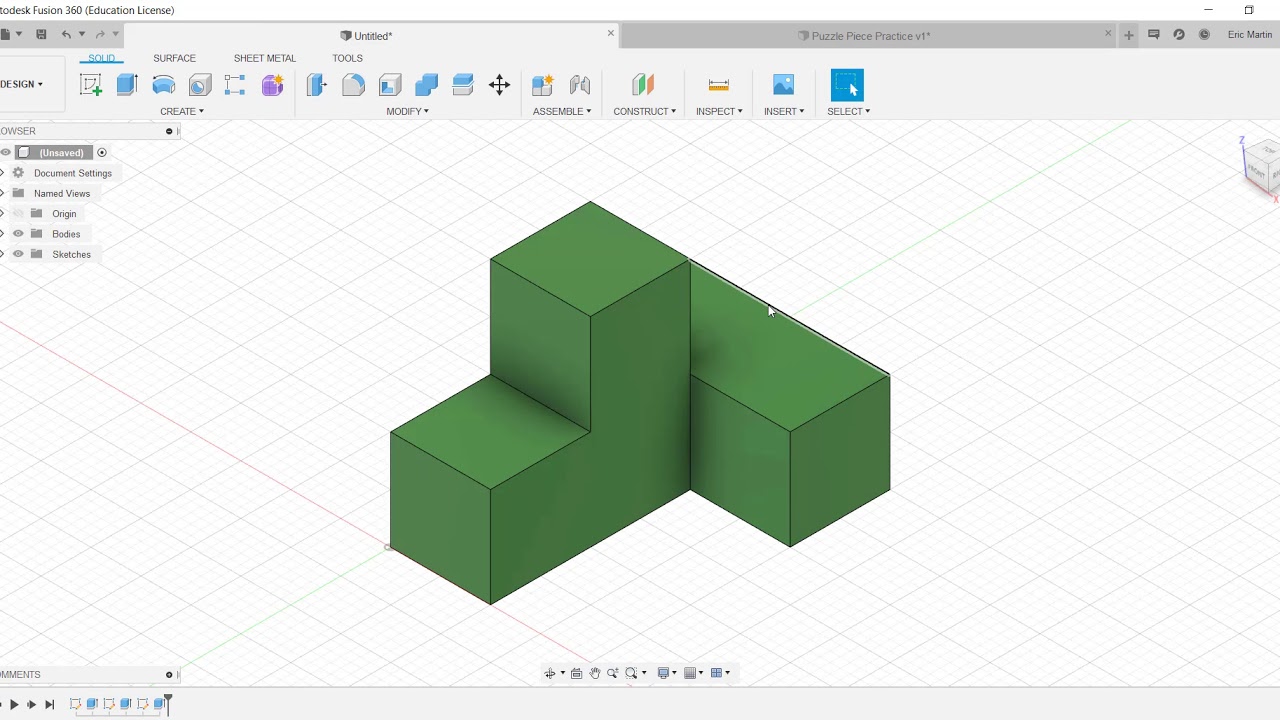
Task: Select the Extrude tool
Action: pos(127,85)
